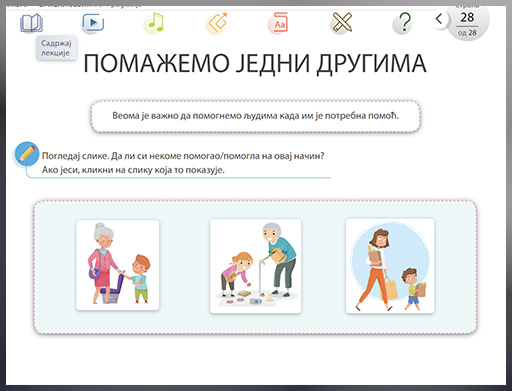Viewport: 512px width, 391px height.
Task: Click the orange interactive exercise icon
Action: click(217, 23)
